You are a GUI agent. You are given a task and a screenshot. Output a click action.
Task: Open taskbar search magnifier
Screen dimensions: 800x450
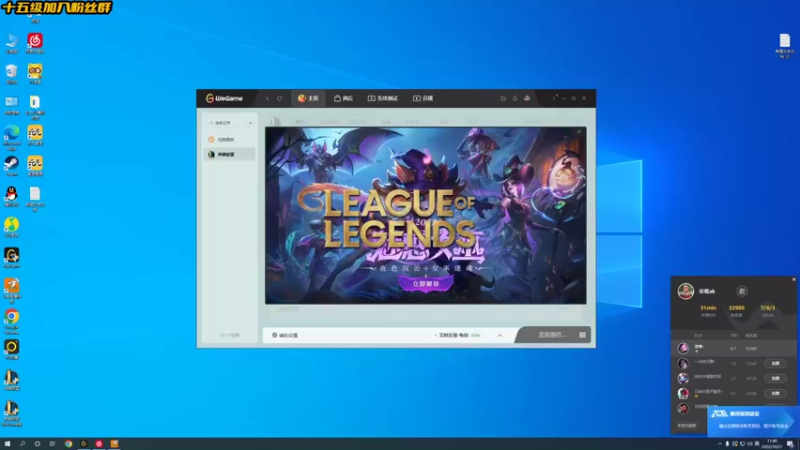coord(22,444)
